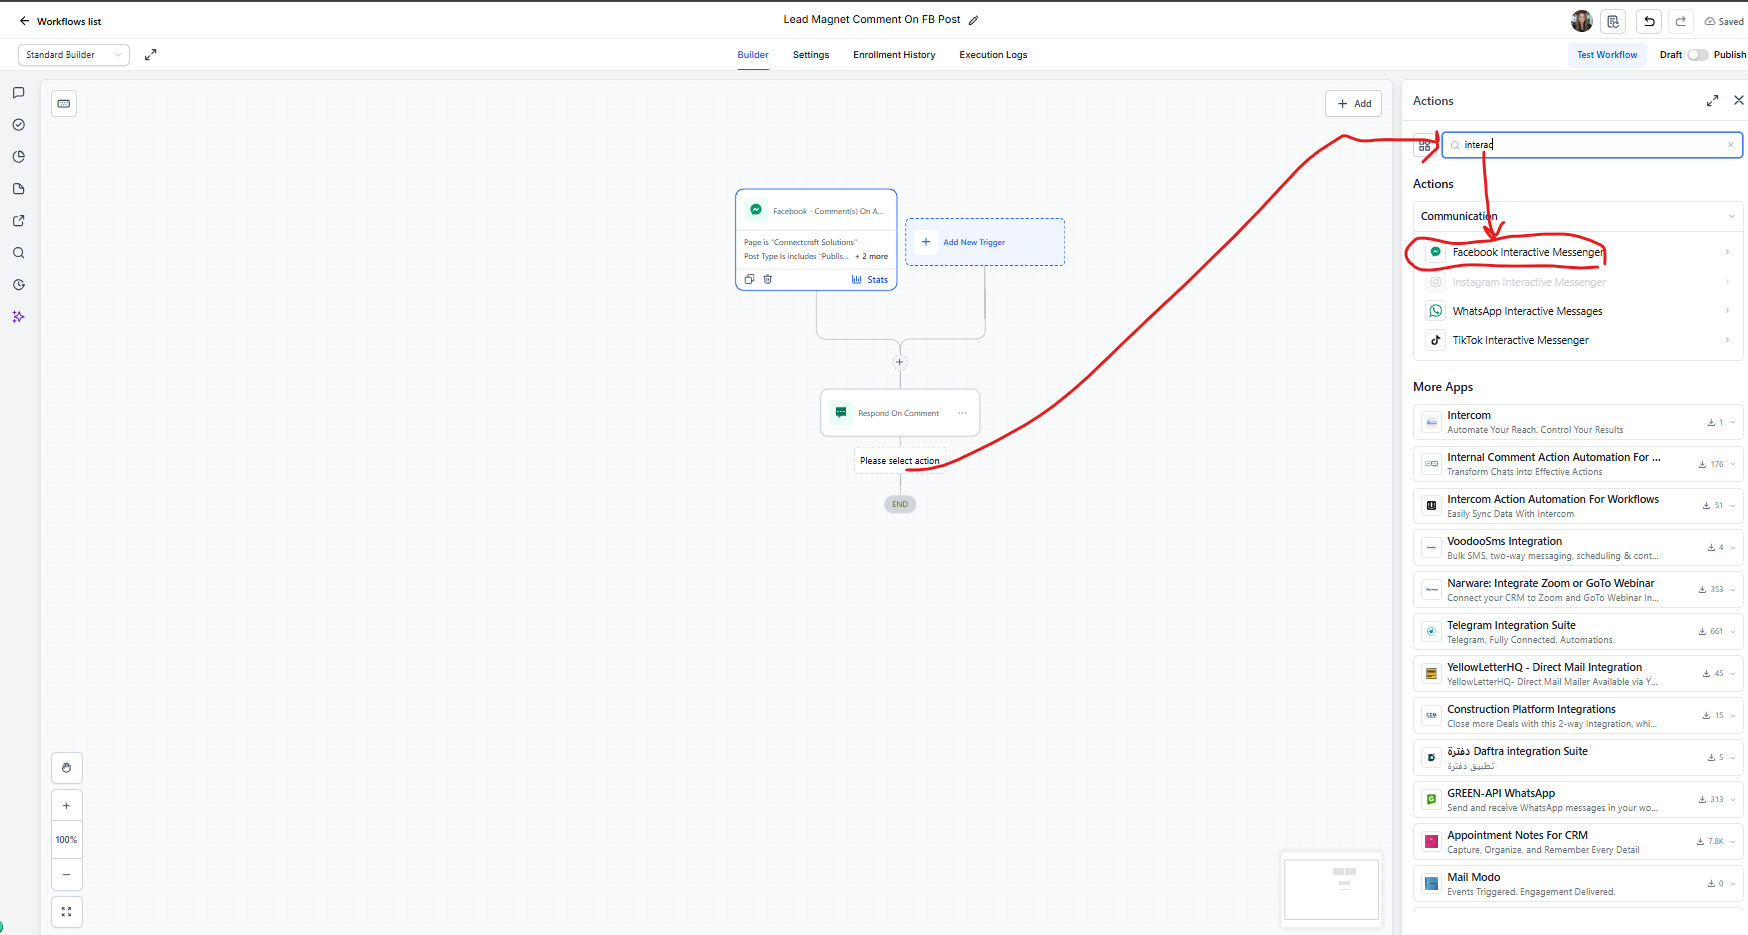
Task: Open the pie chart sidebar icon
Action: pos(18,157)
